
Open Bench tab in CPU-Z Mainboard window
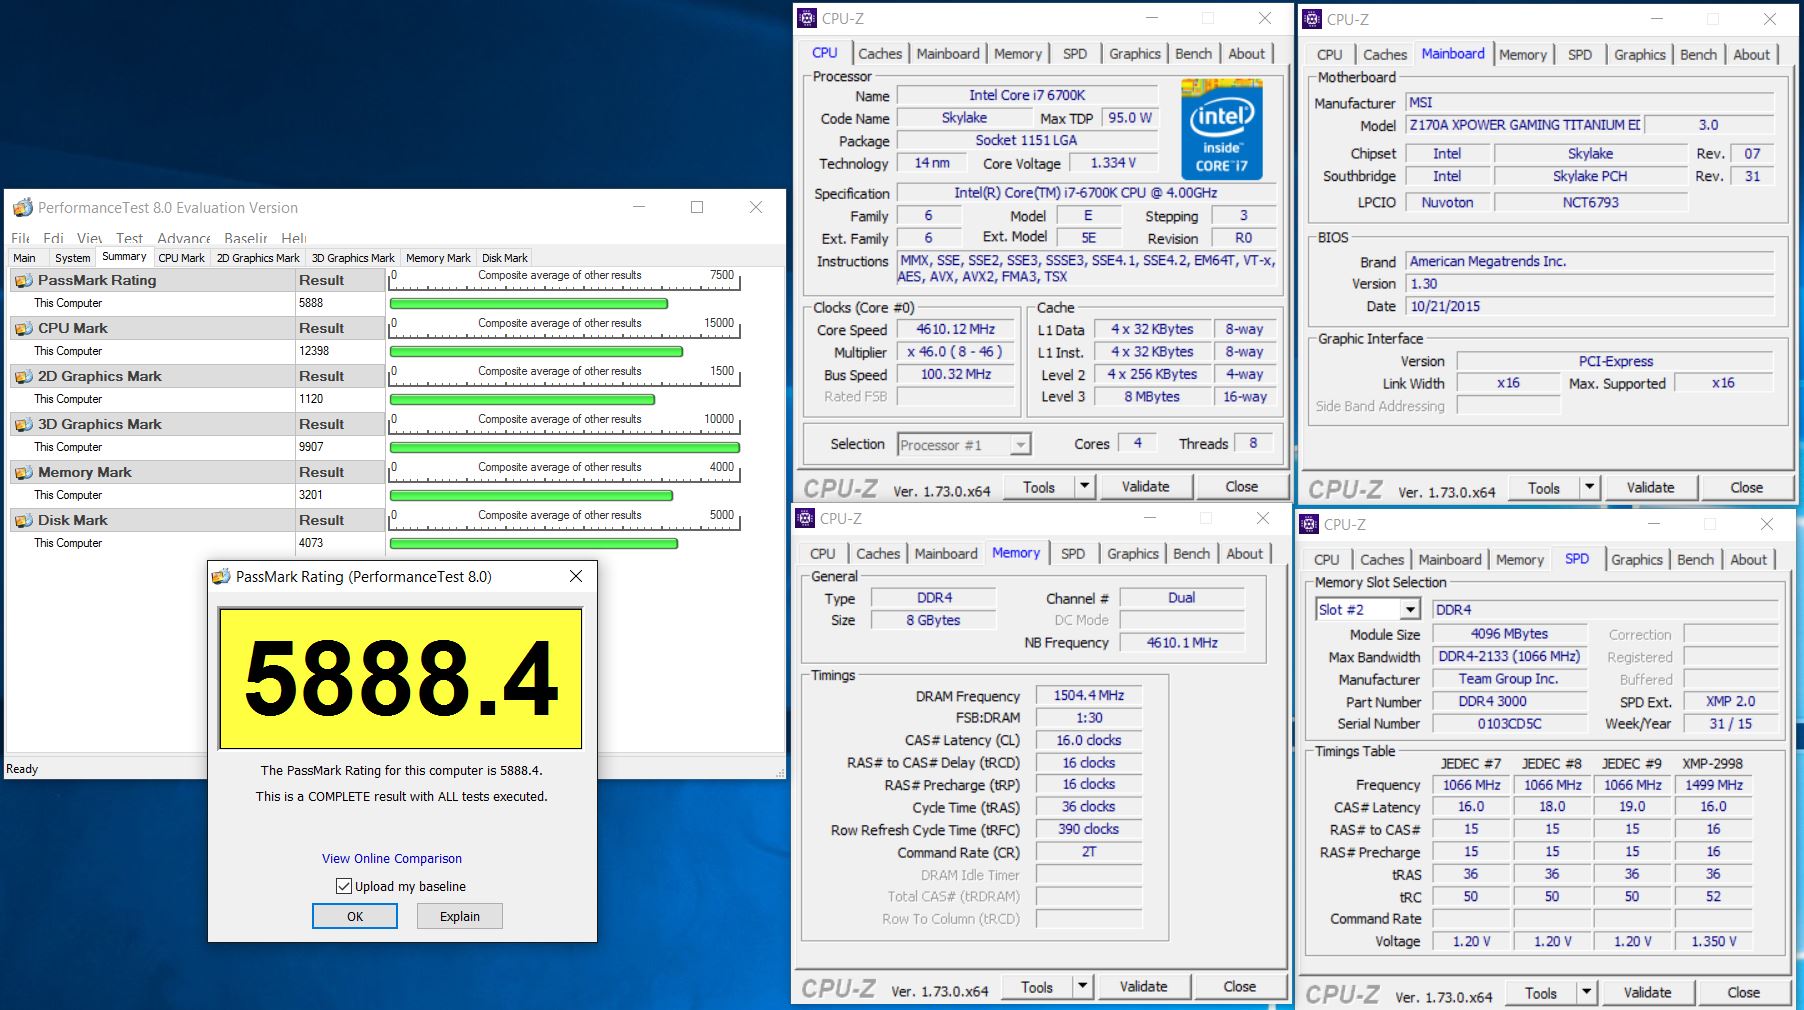pos(1698,55)
